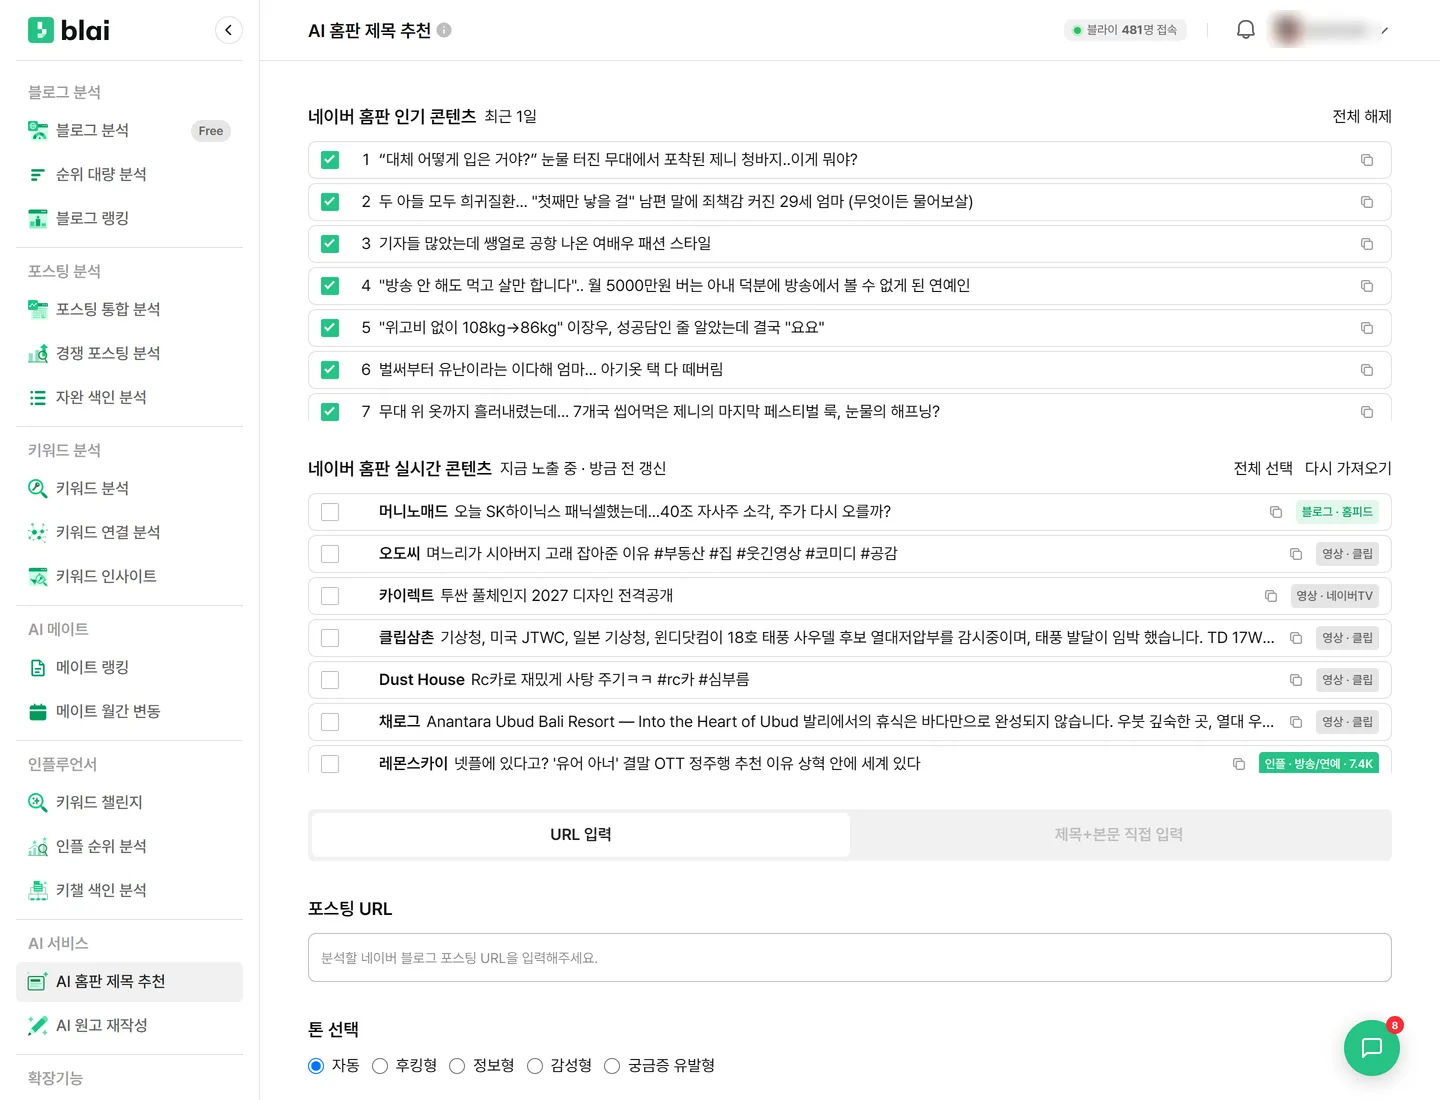The width and height of the screenshot is (1440, 1100).
Task: Copy the Dust House realtime title
Action: 1296,680
